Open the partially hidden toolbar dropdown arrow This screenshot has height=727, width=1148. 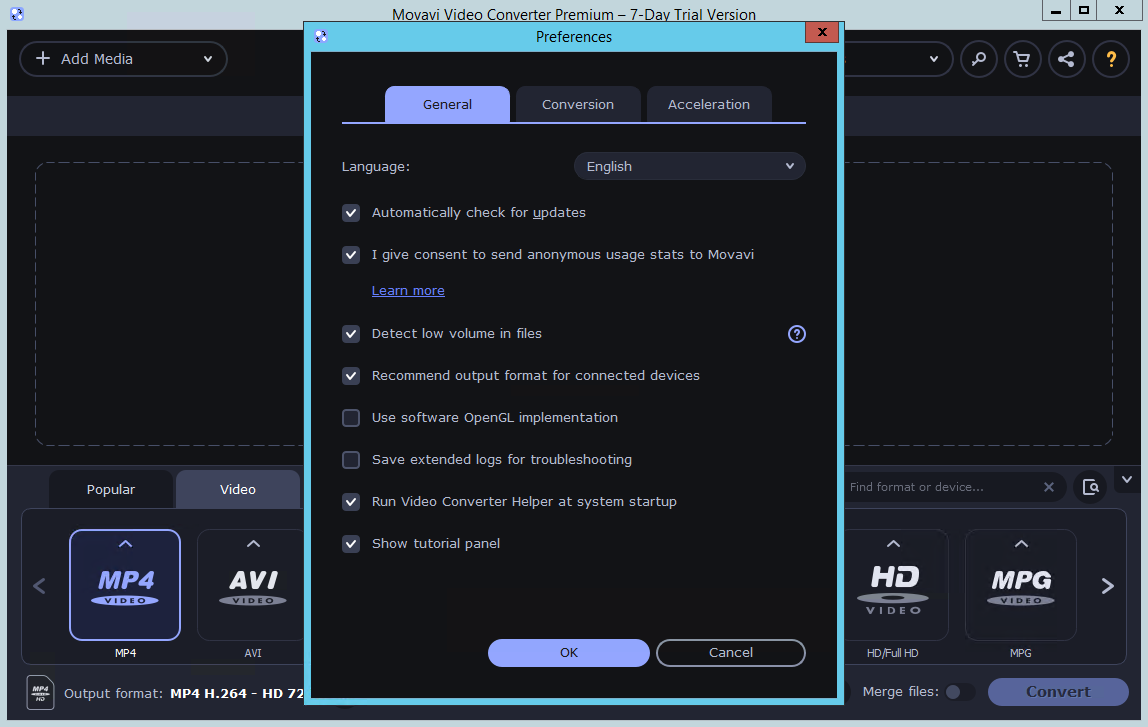933,59
